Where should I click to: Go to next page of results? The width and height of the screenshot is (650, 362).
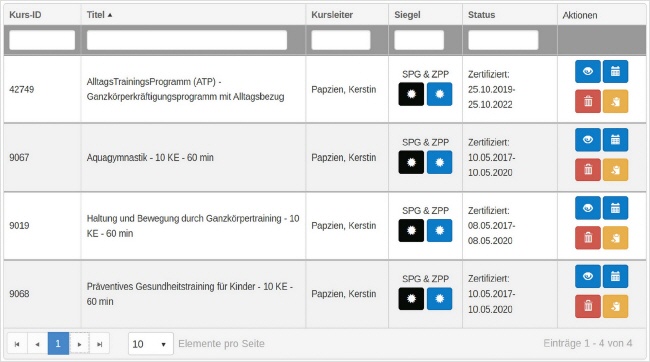79,344
